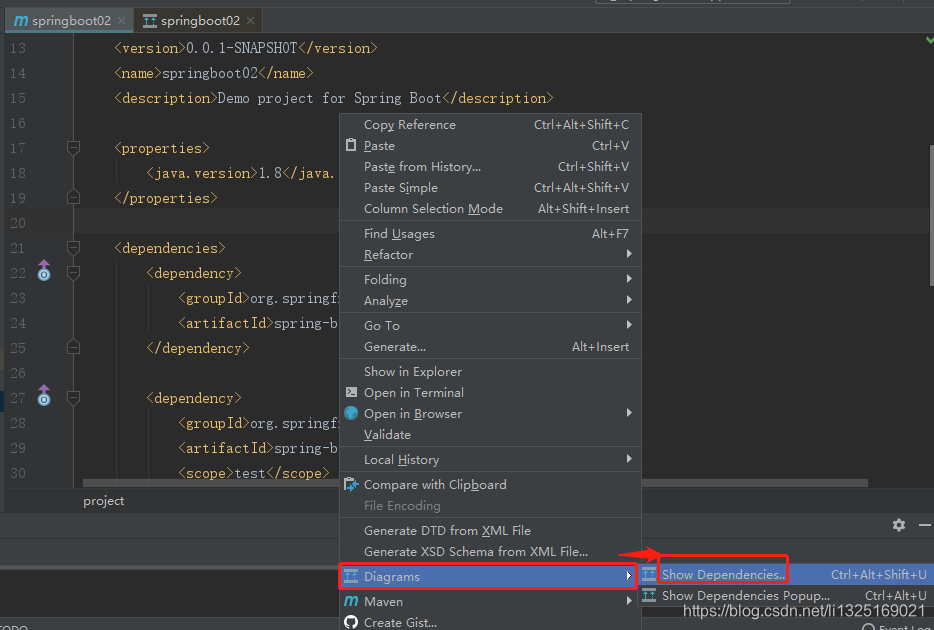Image resolution: width=934 pixels, height=630 pixels.
Task: Expand the Analyze submenu
Action: click(x=490, y=300)
